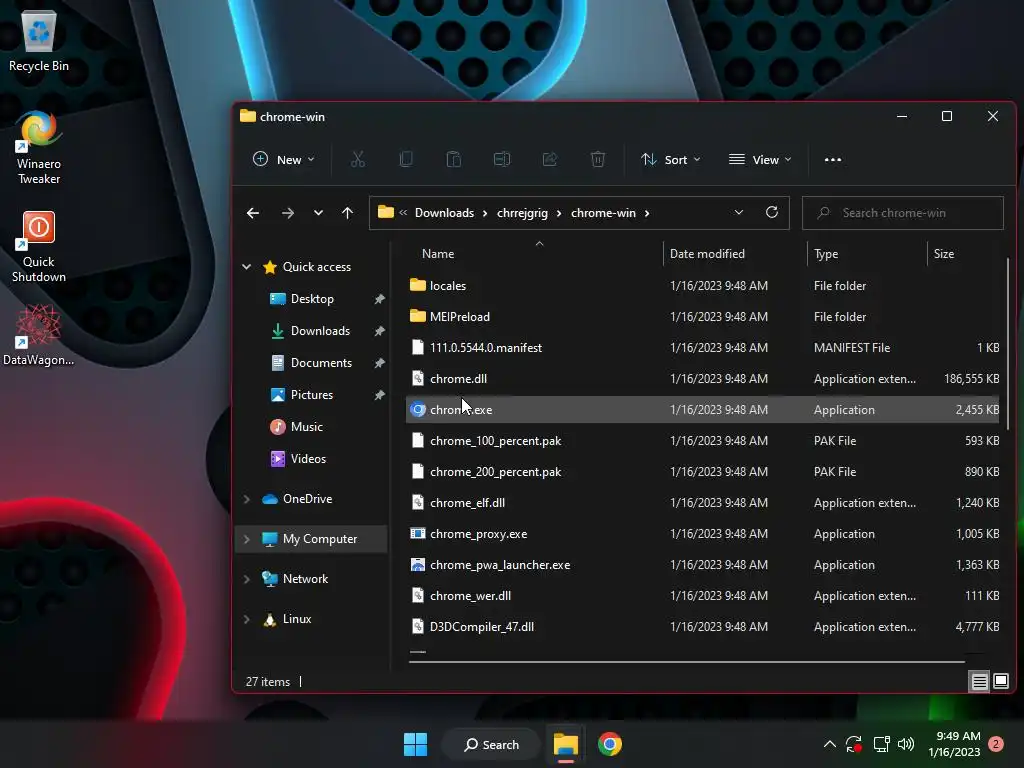Open the notification badge showing 2

click(996, 744)
